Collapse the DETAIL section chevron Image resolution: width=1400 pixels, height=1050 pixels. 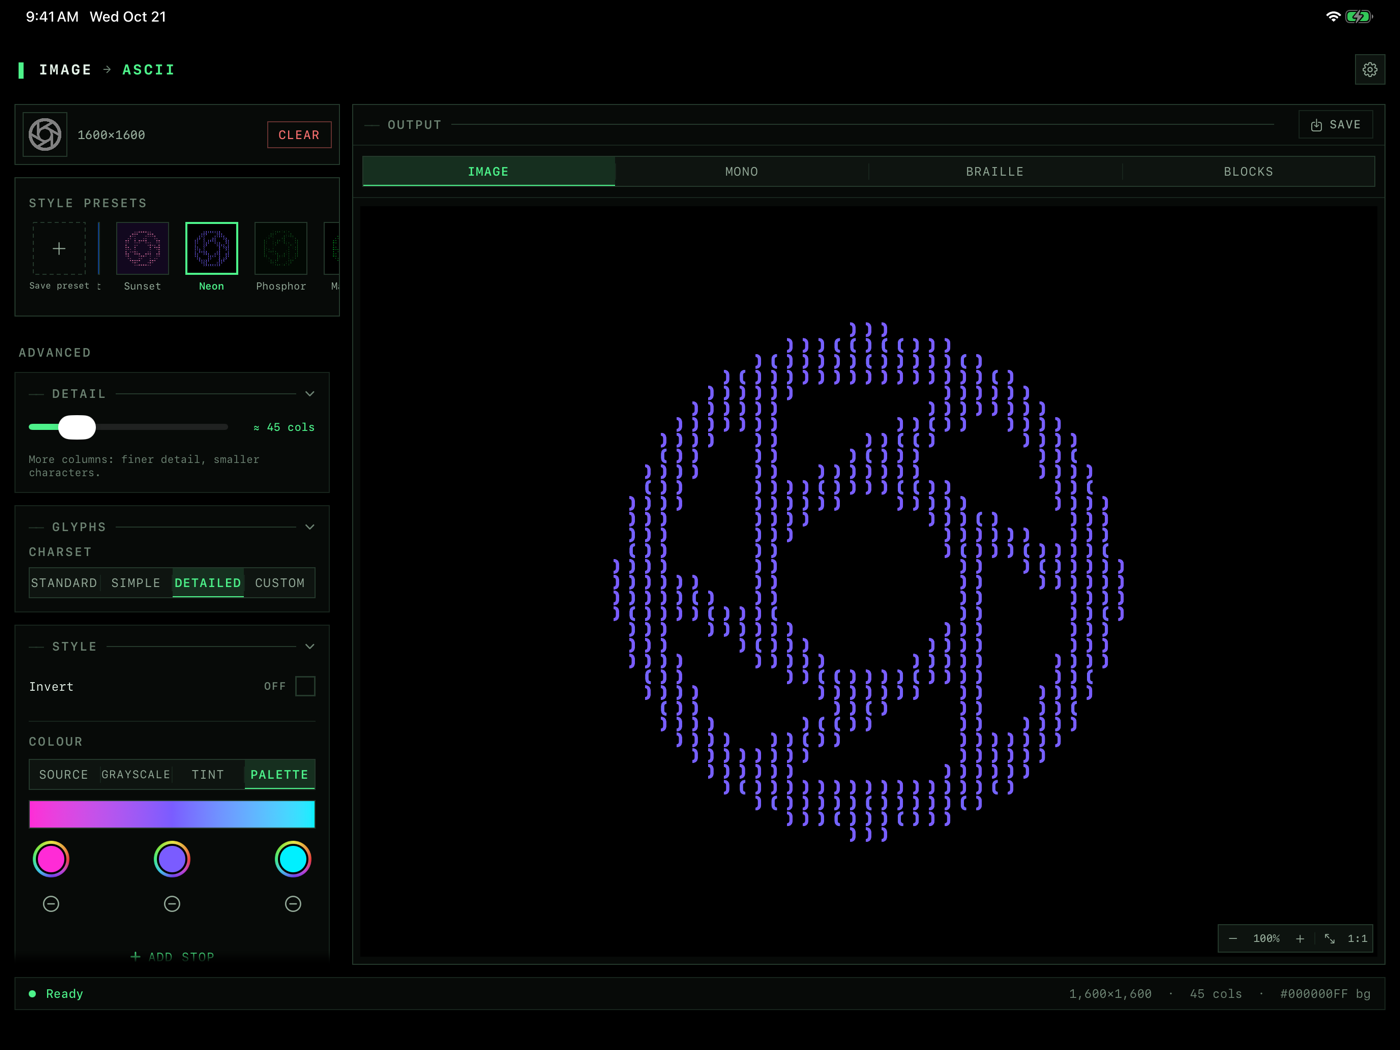click(310, 394)
